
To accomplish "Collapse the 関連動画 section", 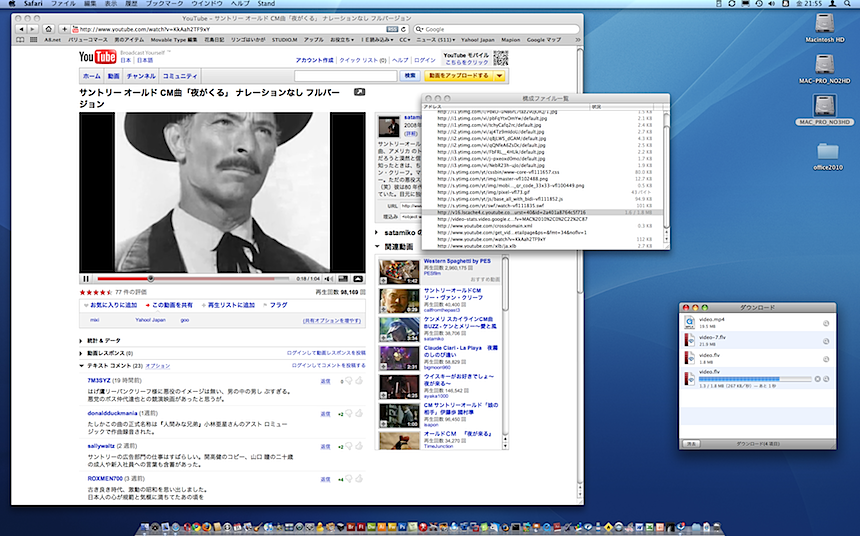I will pyautogui.click(x=377, y=247).
